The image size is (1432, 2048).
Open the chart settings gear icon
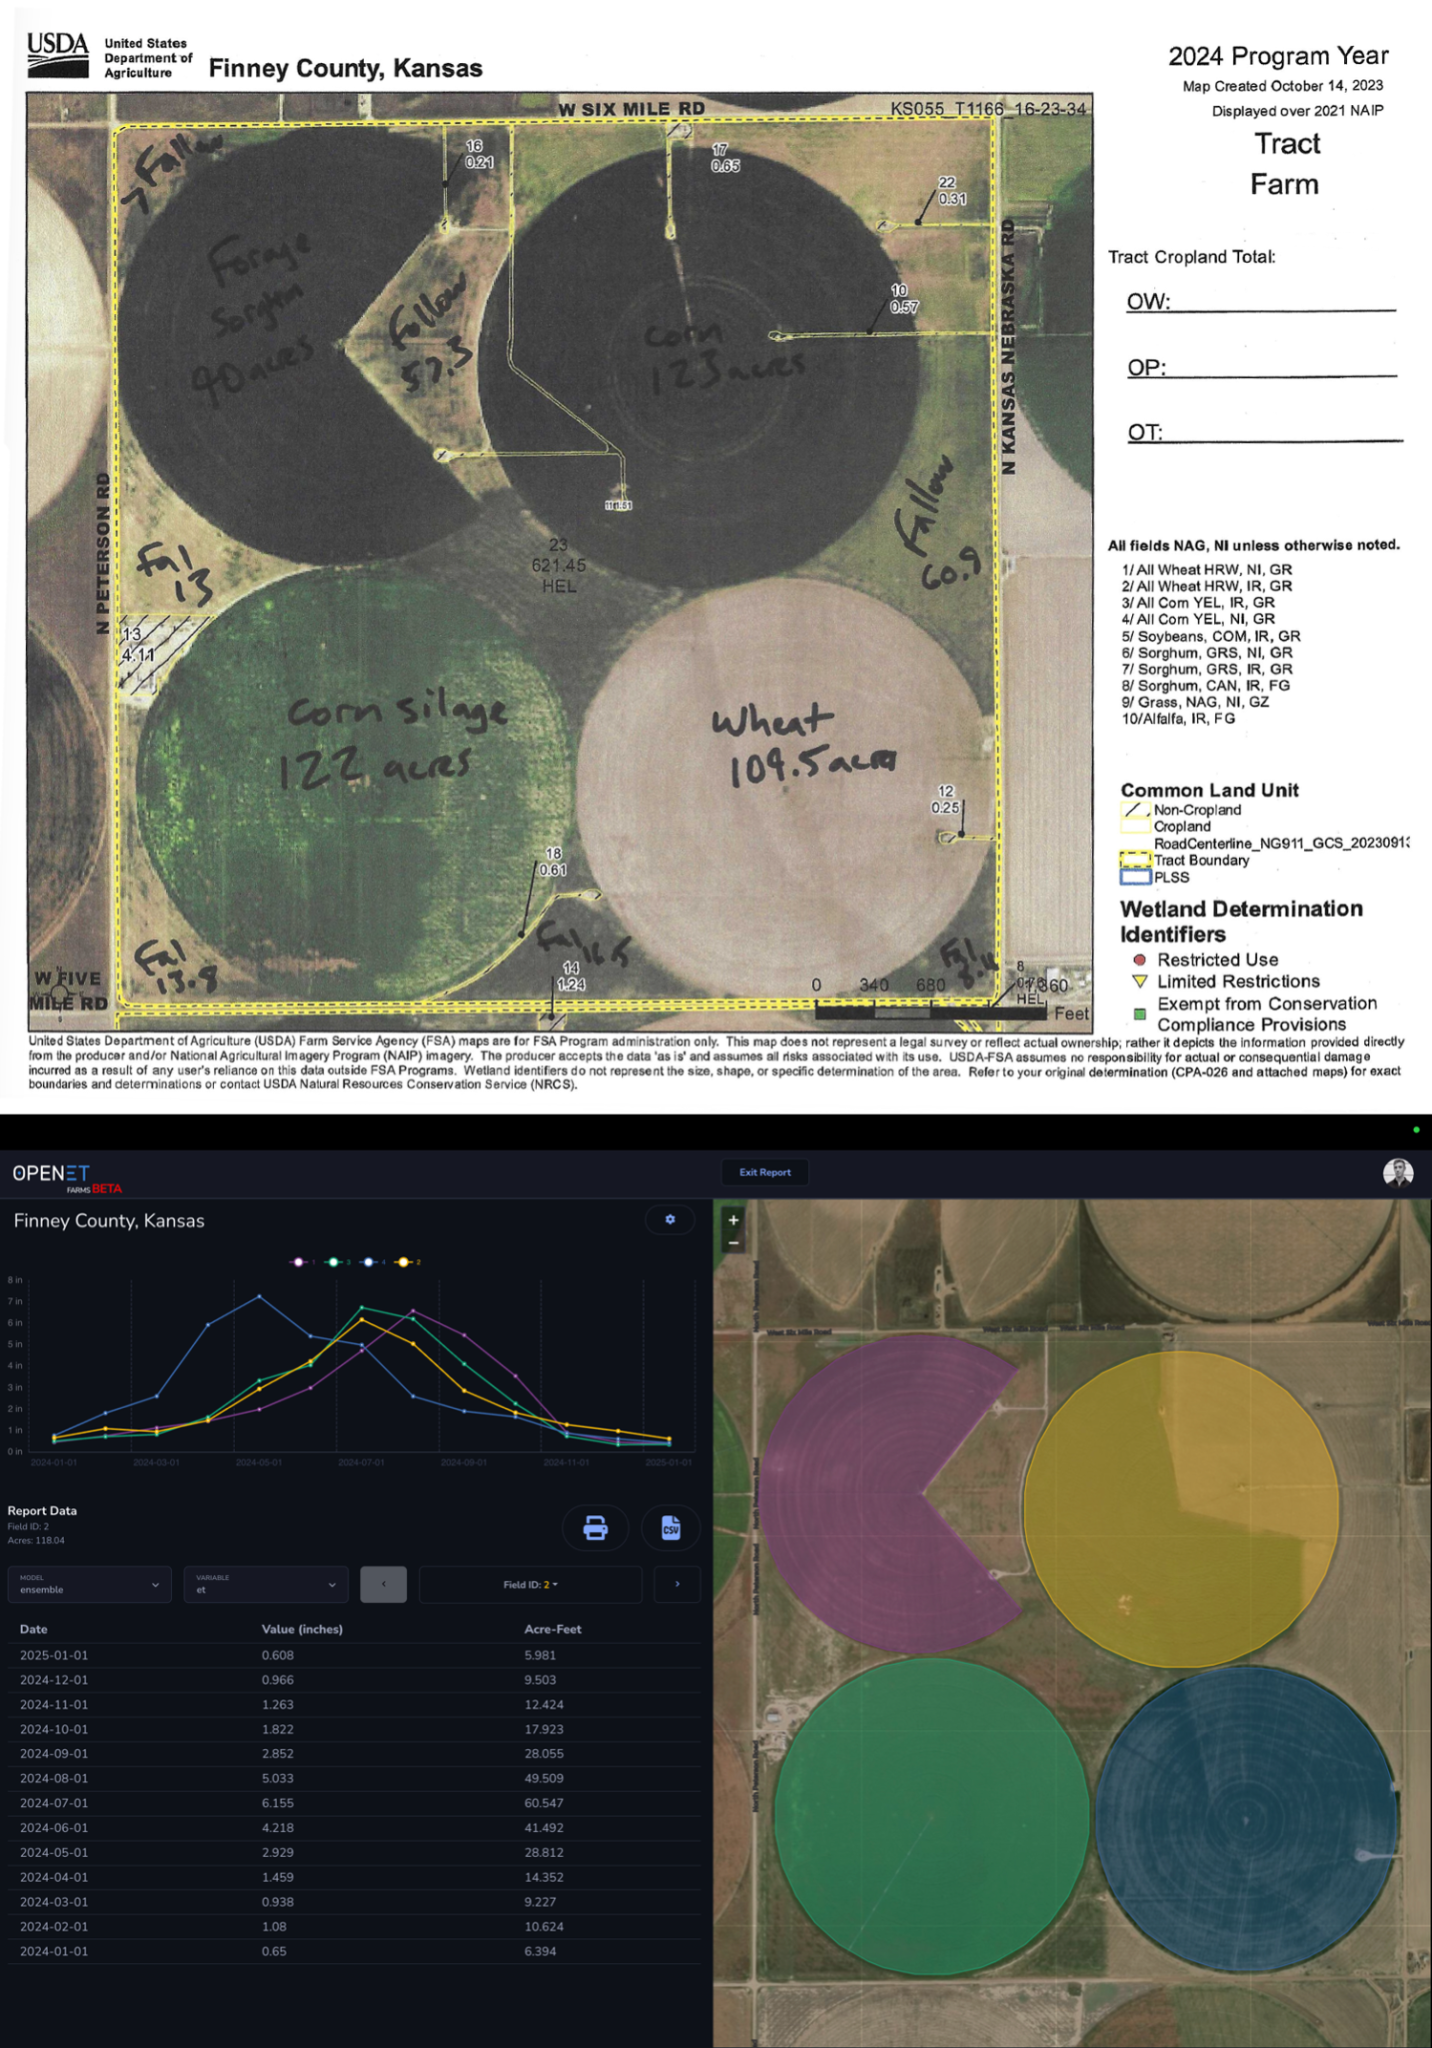click(x=670, y=1219)
